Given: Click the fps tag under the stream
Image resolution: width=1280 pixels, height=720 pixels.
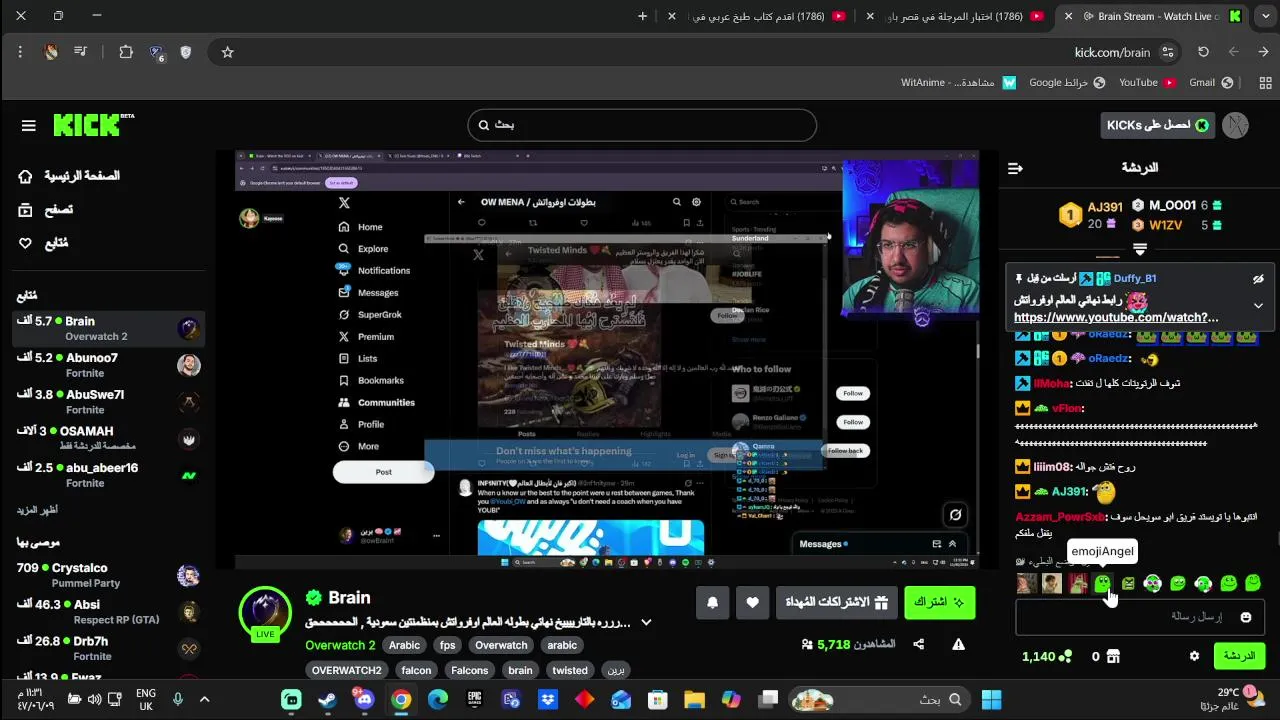Looking at the screenshot, I should click(448, 645).
